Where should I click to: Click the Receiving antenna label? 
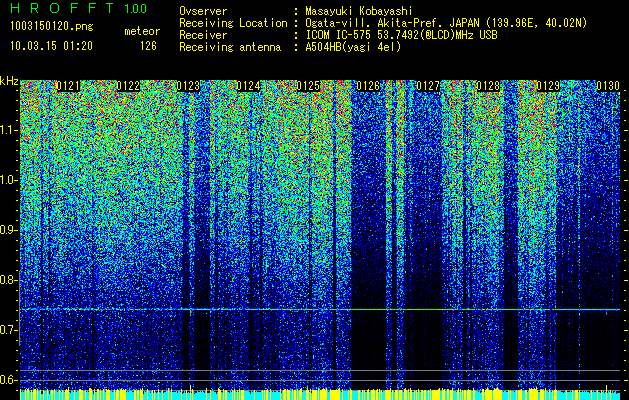tap(230, 47)
